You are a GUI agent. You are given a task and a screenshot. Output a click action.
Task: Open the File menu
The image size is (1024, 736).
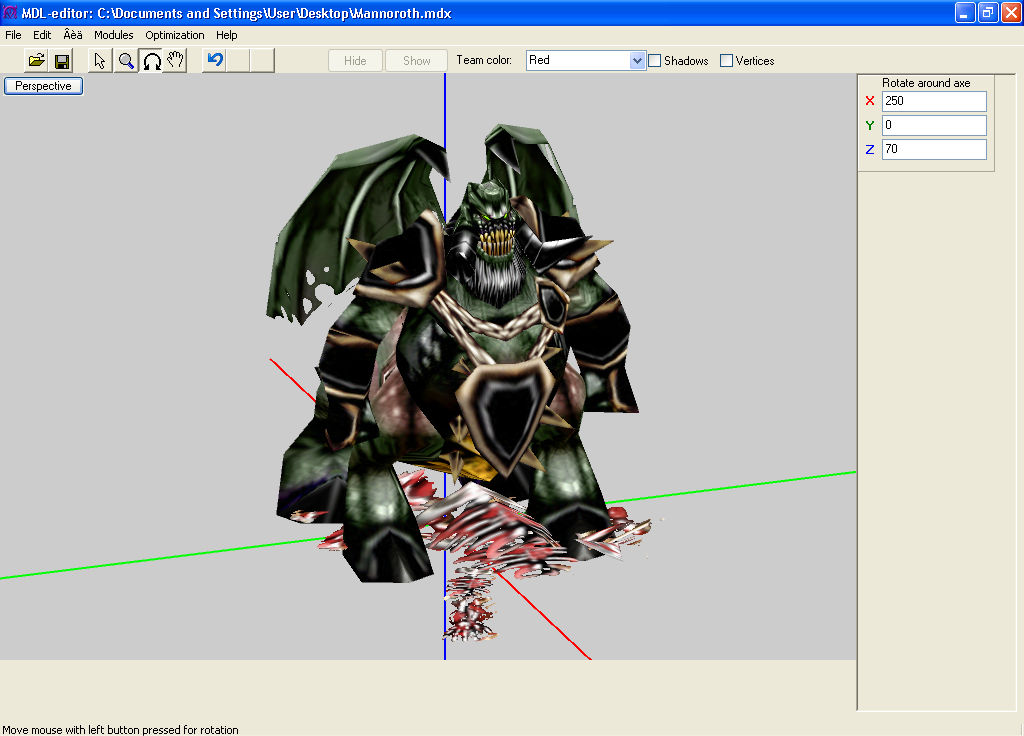pos(13,35)
